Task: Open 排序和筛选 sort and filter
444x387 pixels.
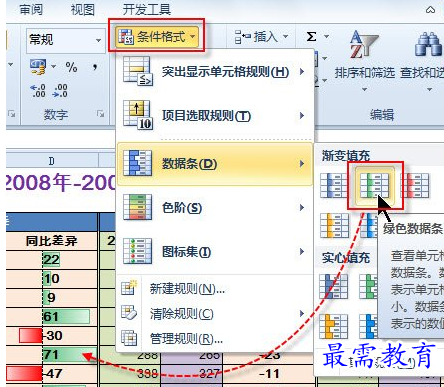Action: 364,62
